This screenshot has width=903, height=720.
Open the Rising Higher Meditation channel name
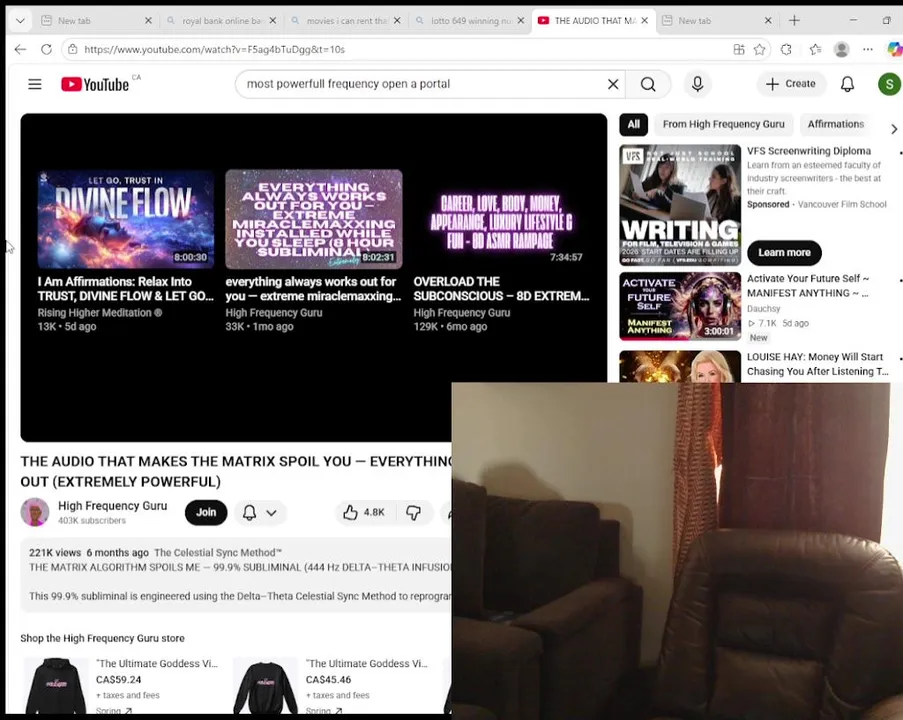(x=100, y=313)
